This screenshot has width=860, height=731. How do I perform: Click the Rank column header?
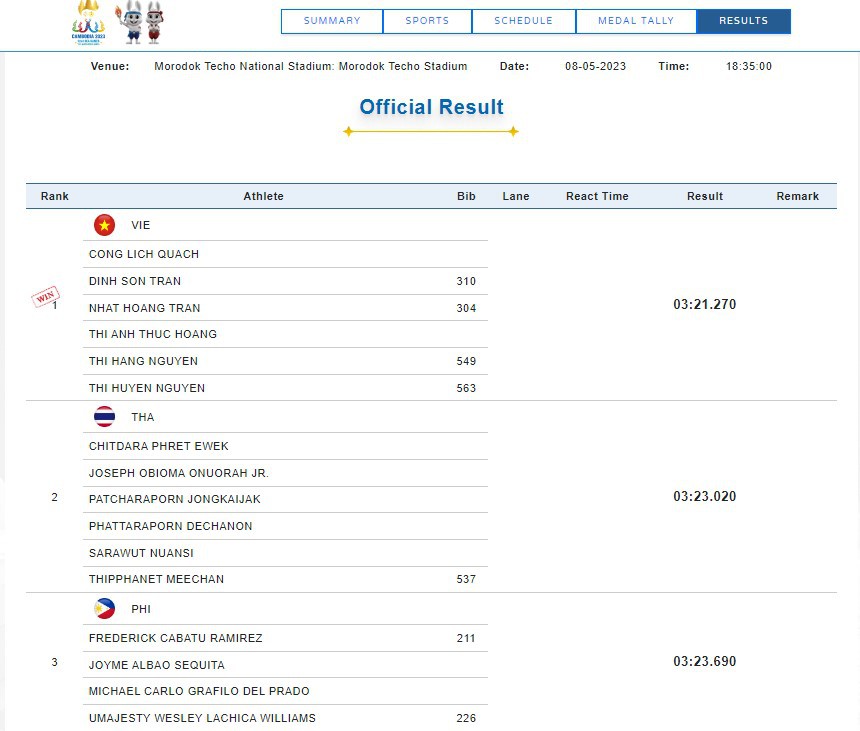55,196
